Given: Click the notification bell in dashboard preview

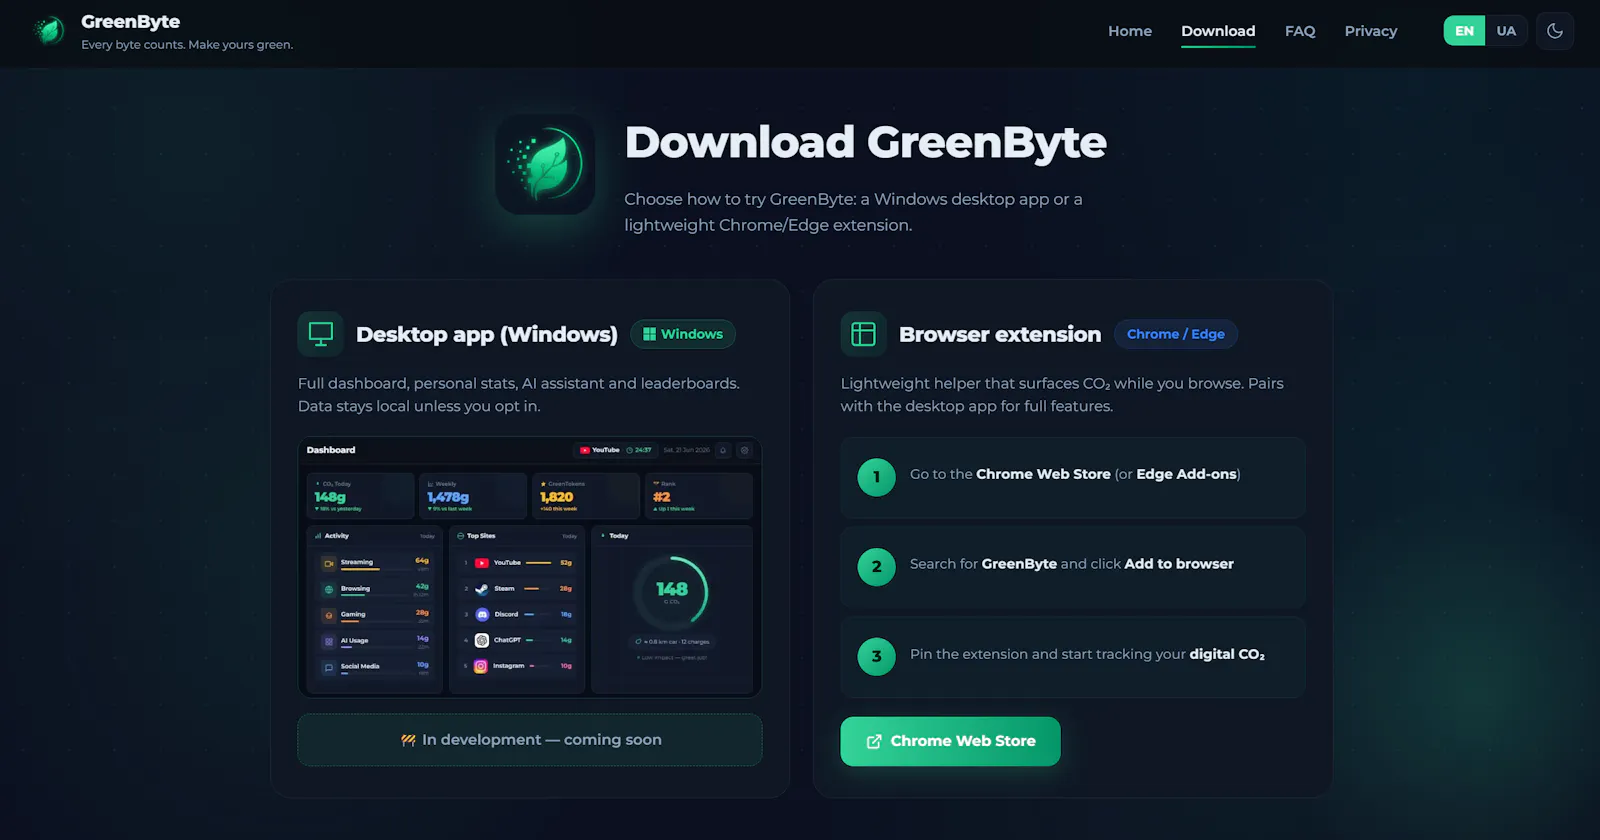Looking at the screenshot, I should 723,450.
